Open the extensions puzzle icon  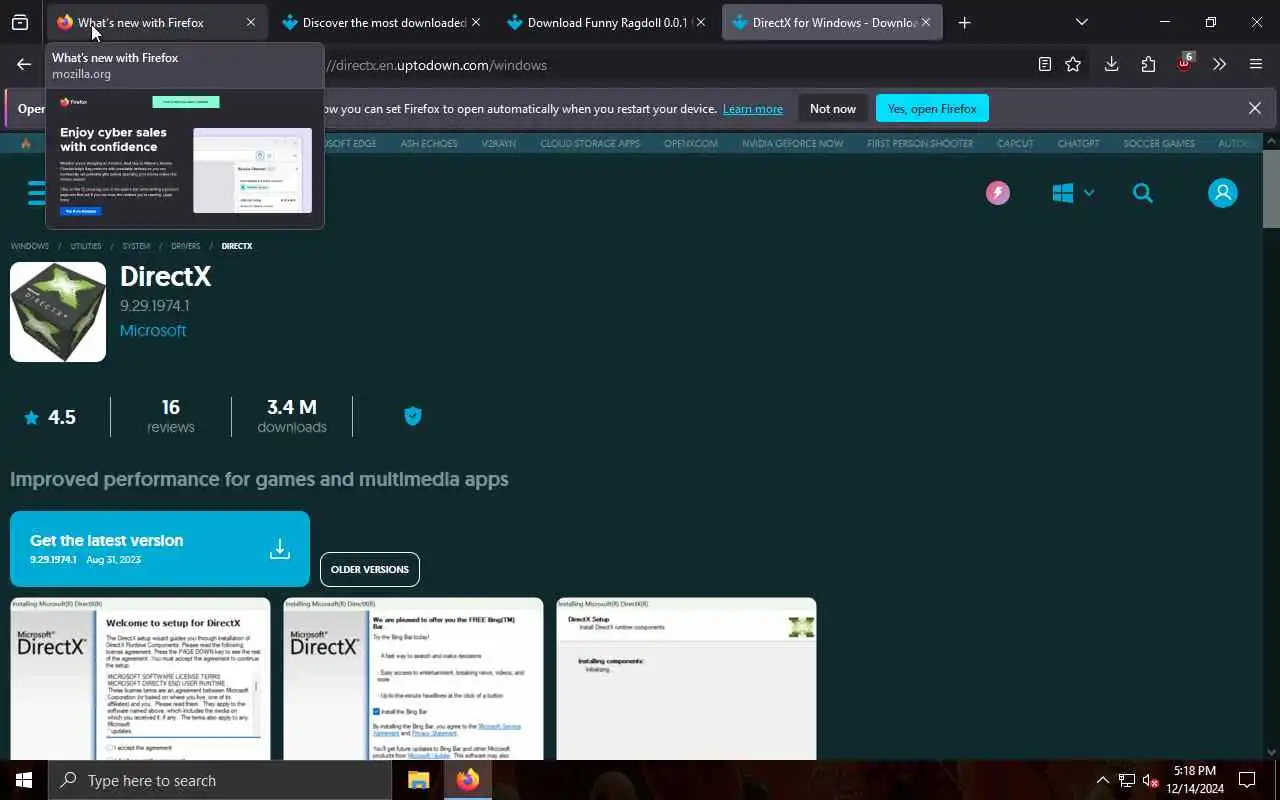point(1148,64)
